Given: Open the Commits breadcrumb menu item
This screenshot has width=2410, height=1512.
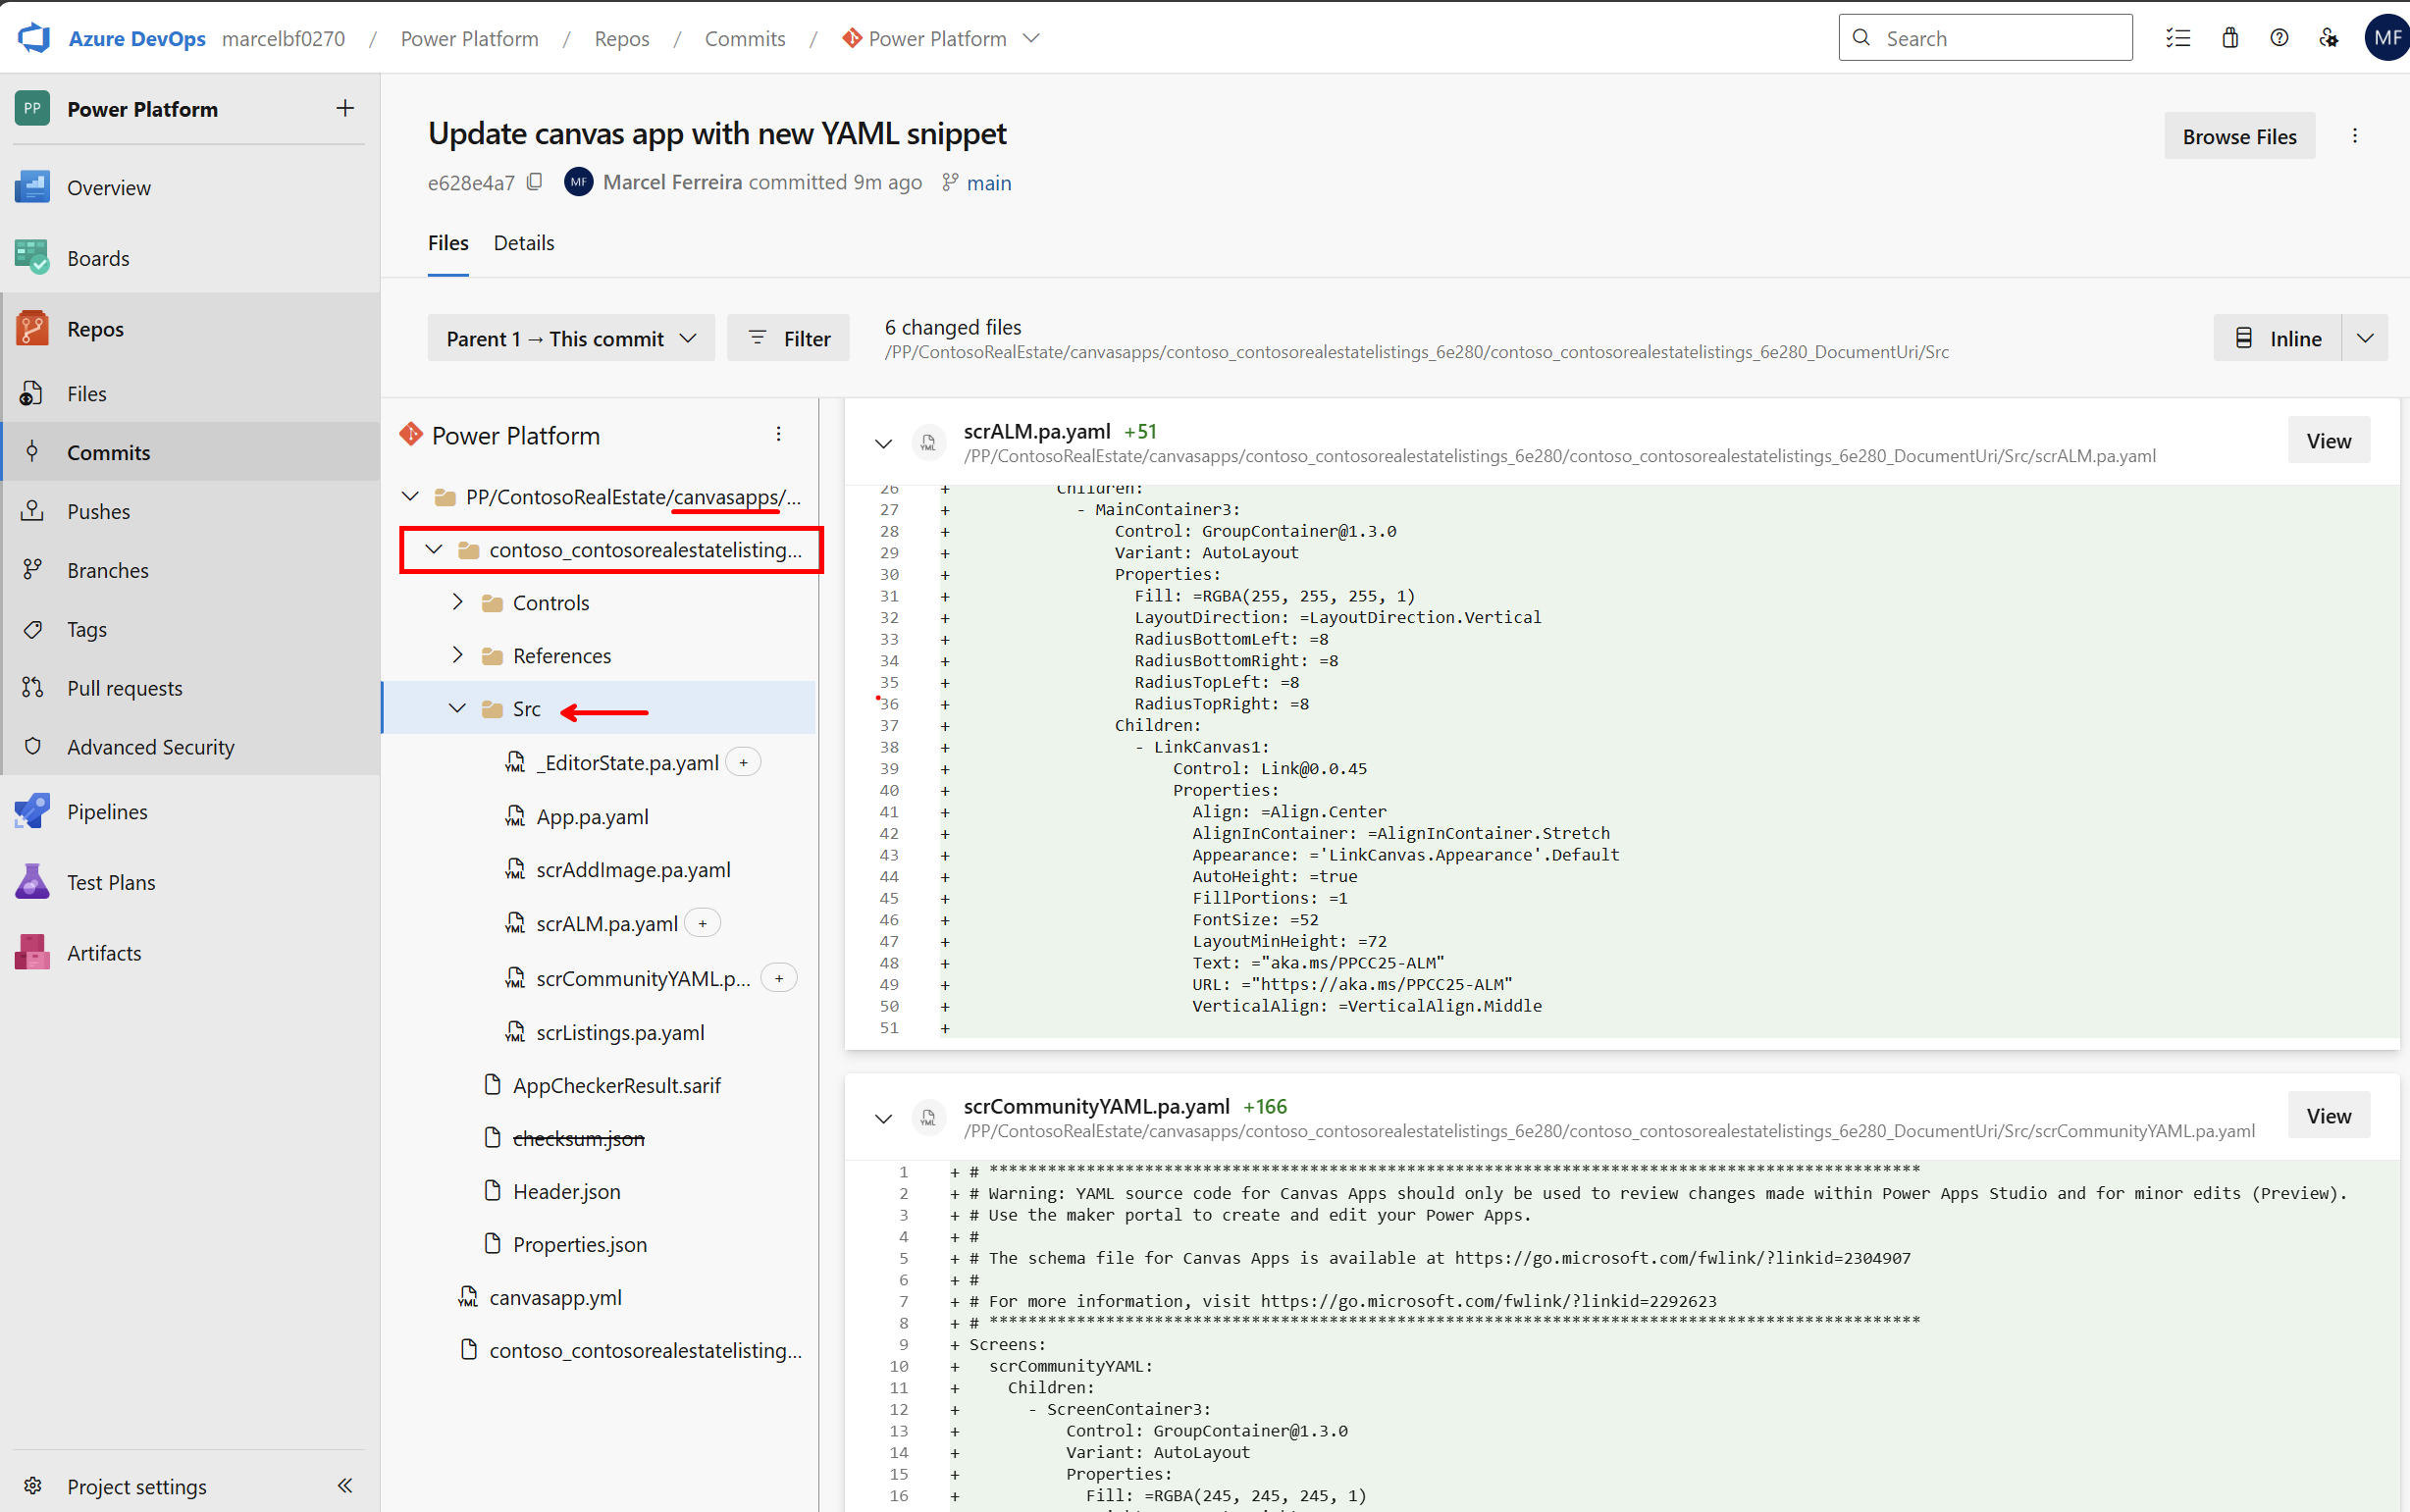Looking at the screenshot, I should tap(745, 38).
